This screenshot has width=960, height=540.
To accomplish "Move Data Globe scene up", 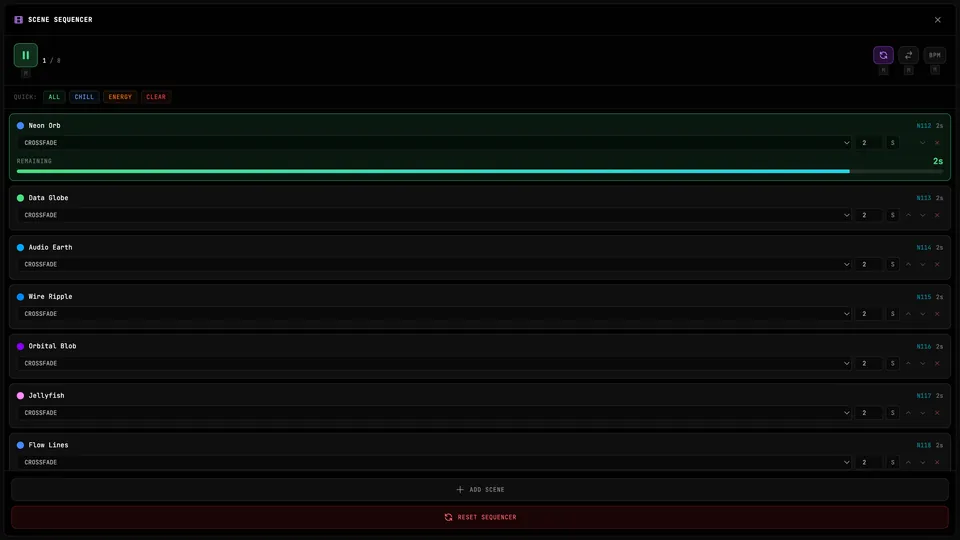I will [909, 215].
